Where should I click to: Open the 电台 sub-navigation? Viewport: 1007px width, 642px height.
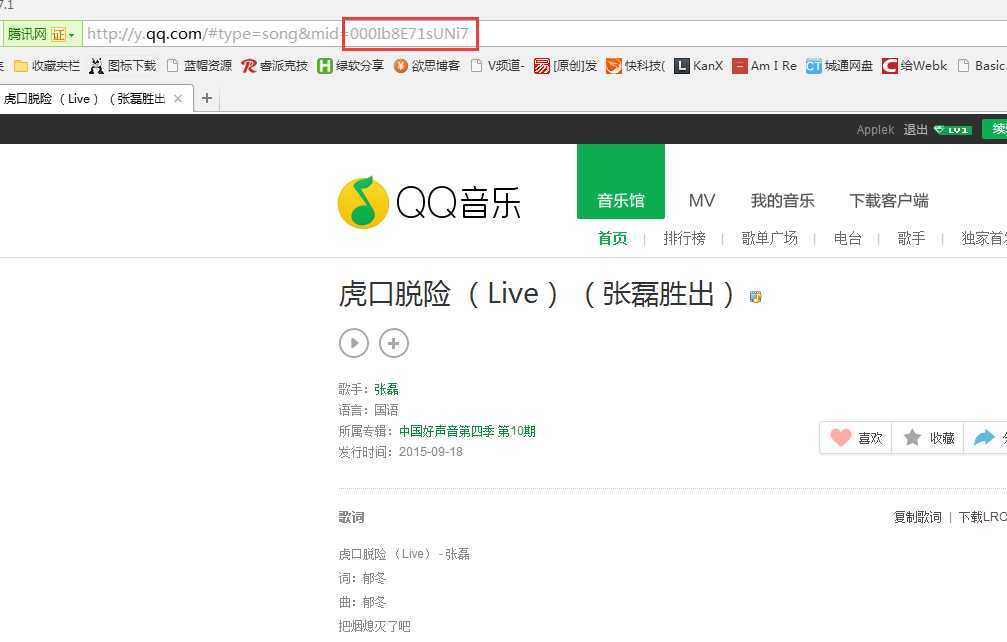pyautogui.click(x=848, y=238)
